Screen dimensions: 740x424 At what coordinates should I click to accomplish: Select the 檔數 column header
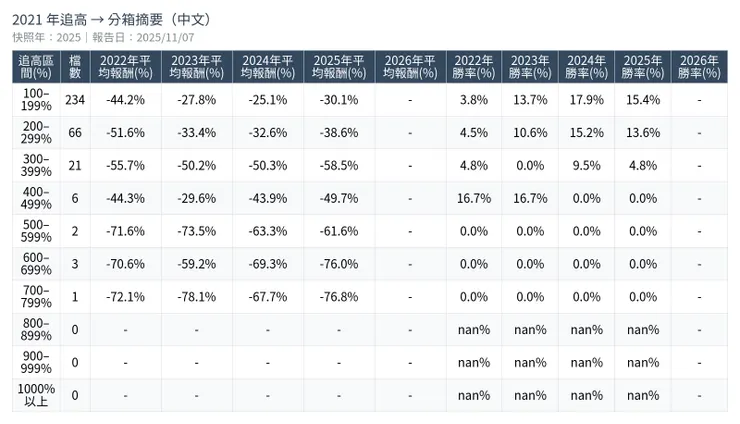pos(75,67)
